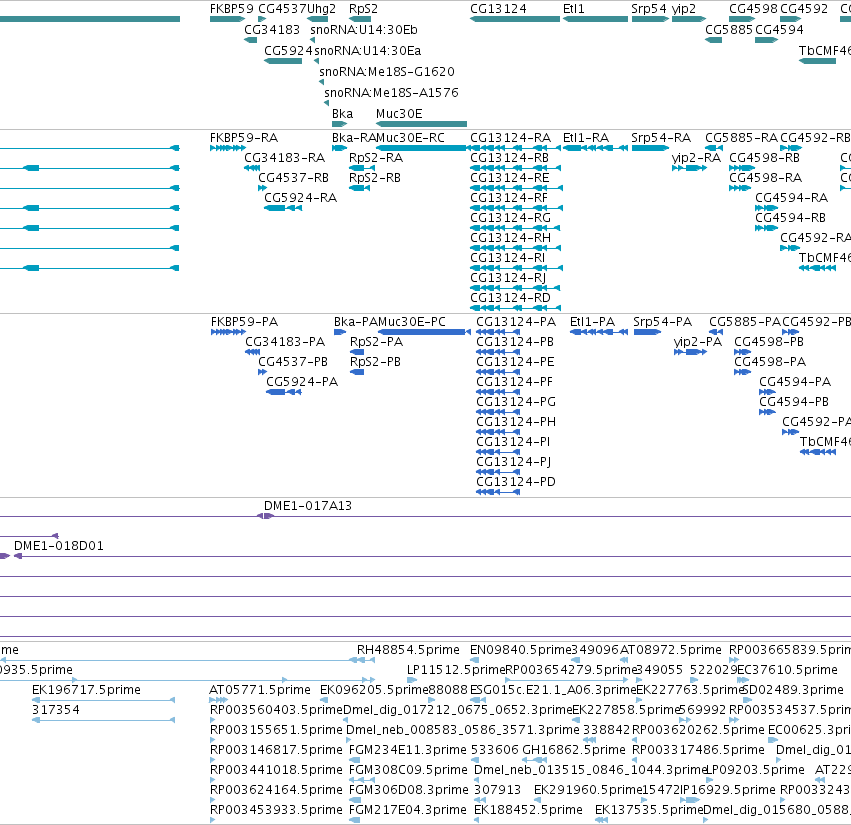
Task: Select the CG34183 gene label
Action: (272, 29)
